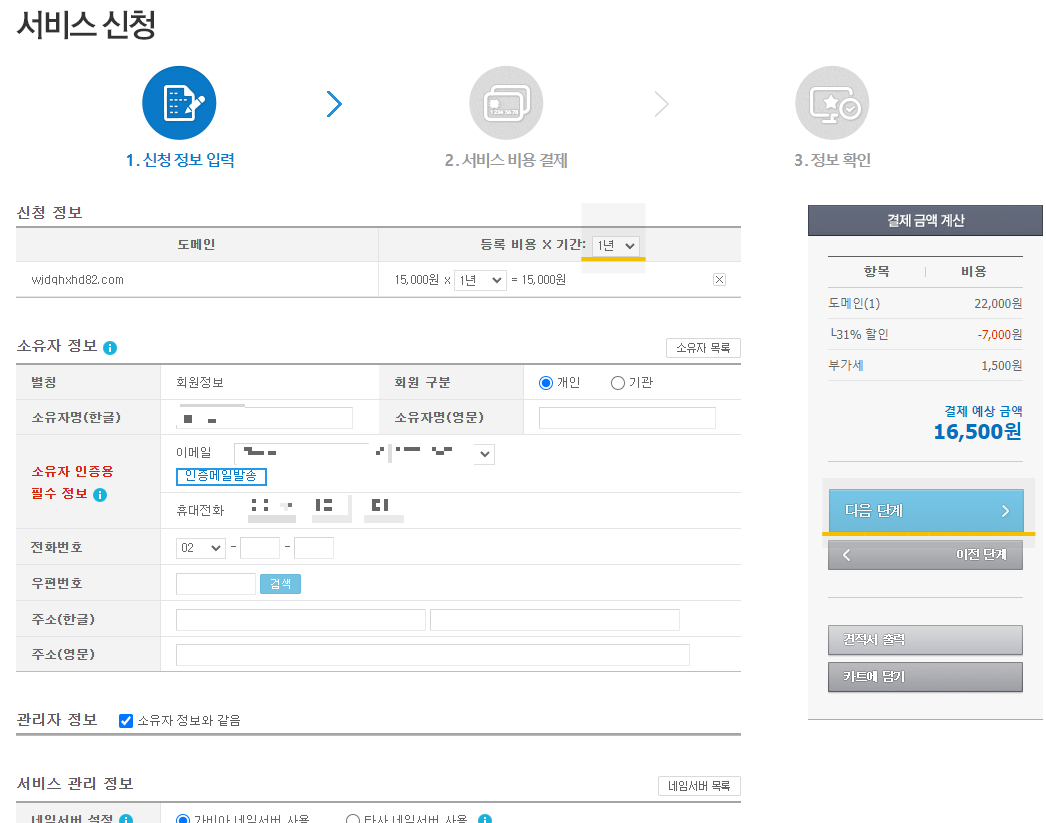
Task: Click 카트에 담기 button
Action: point(925,677)
